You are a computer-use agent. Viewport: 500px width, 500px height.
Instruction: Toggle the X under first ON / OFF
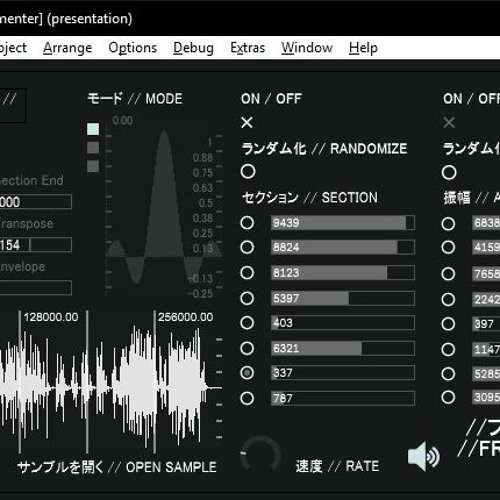click(x=247, y=122)
